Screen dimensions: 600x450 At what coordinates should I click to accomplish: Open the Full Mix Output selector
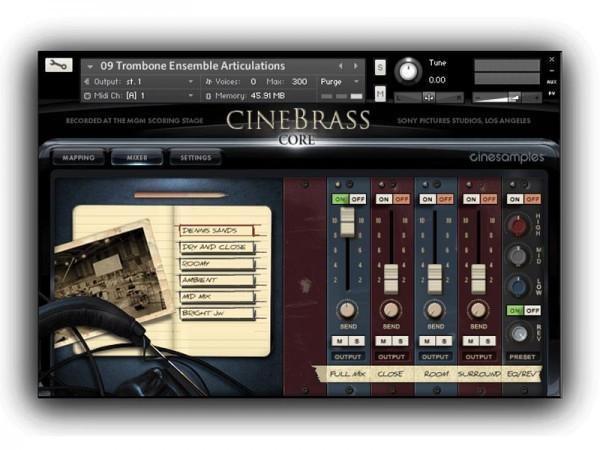click(x=347, y=357)
